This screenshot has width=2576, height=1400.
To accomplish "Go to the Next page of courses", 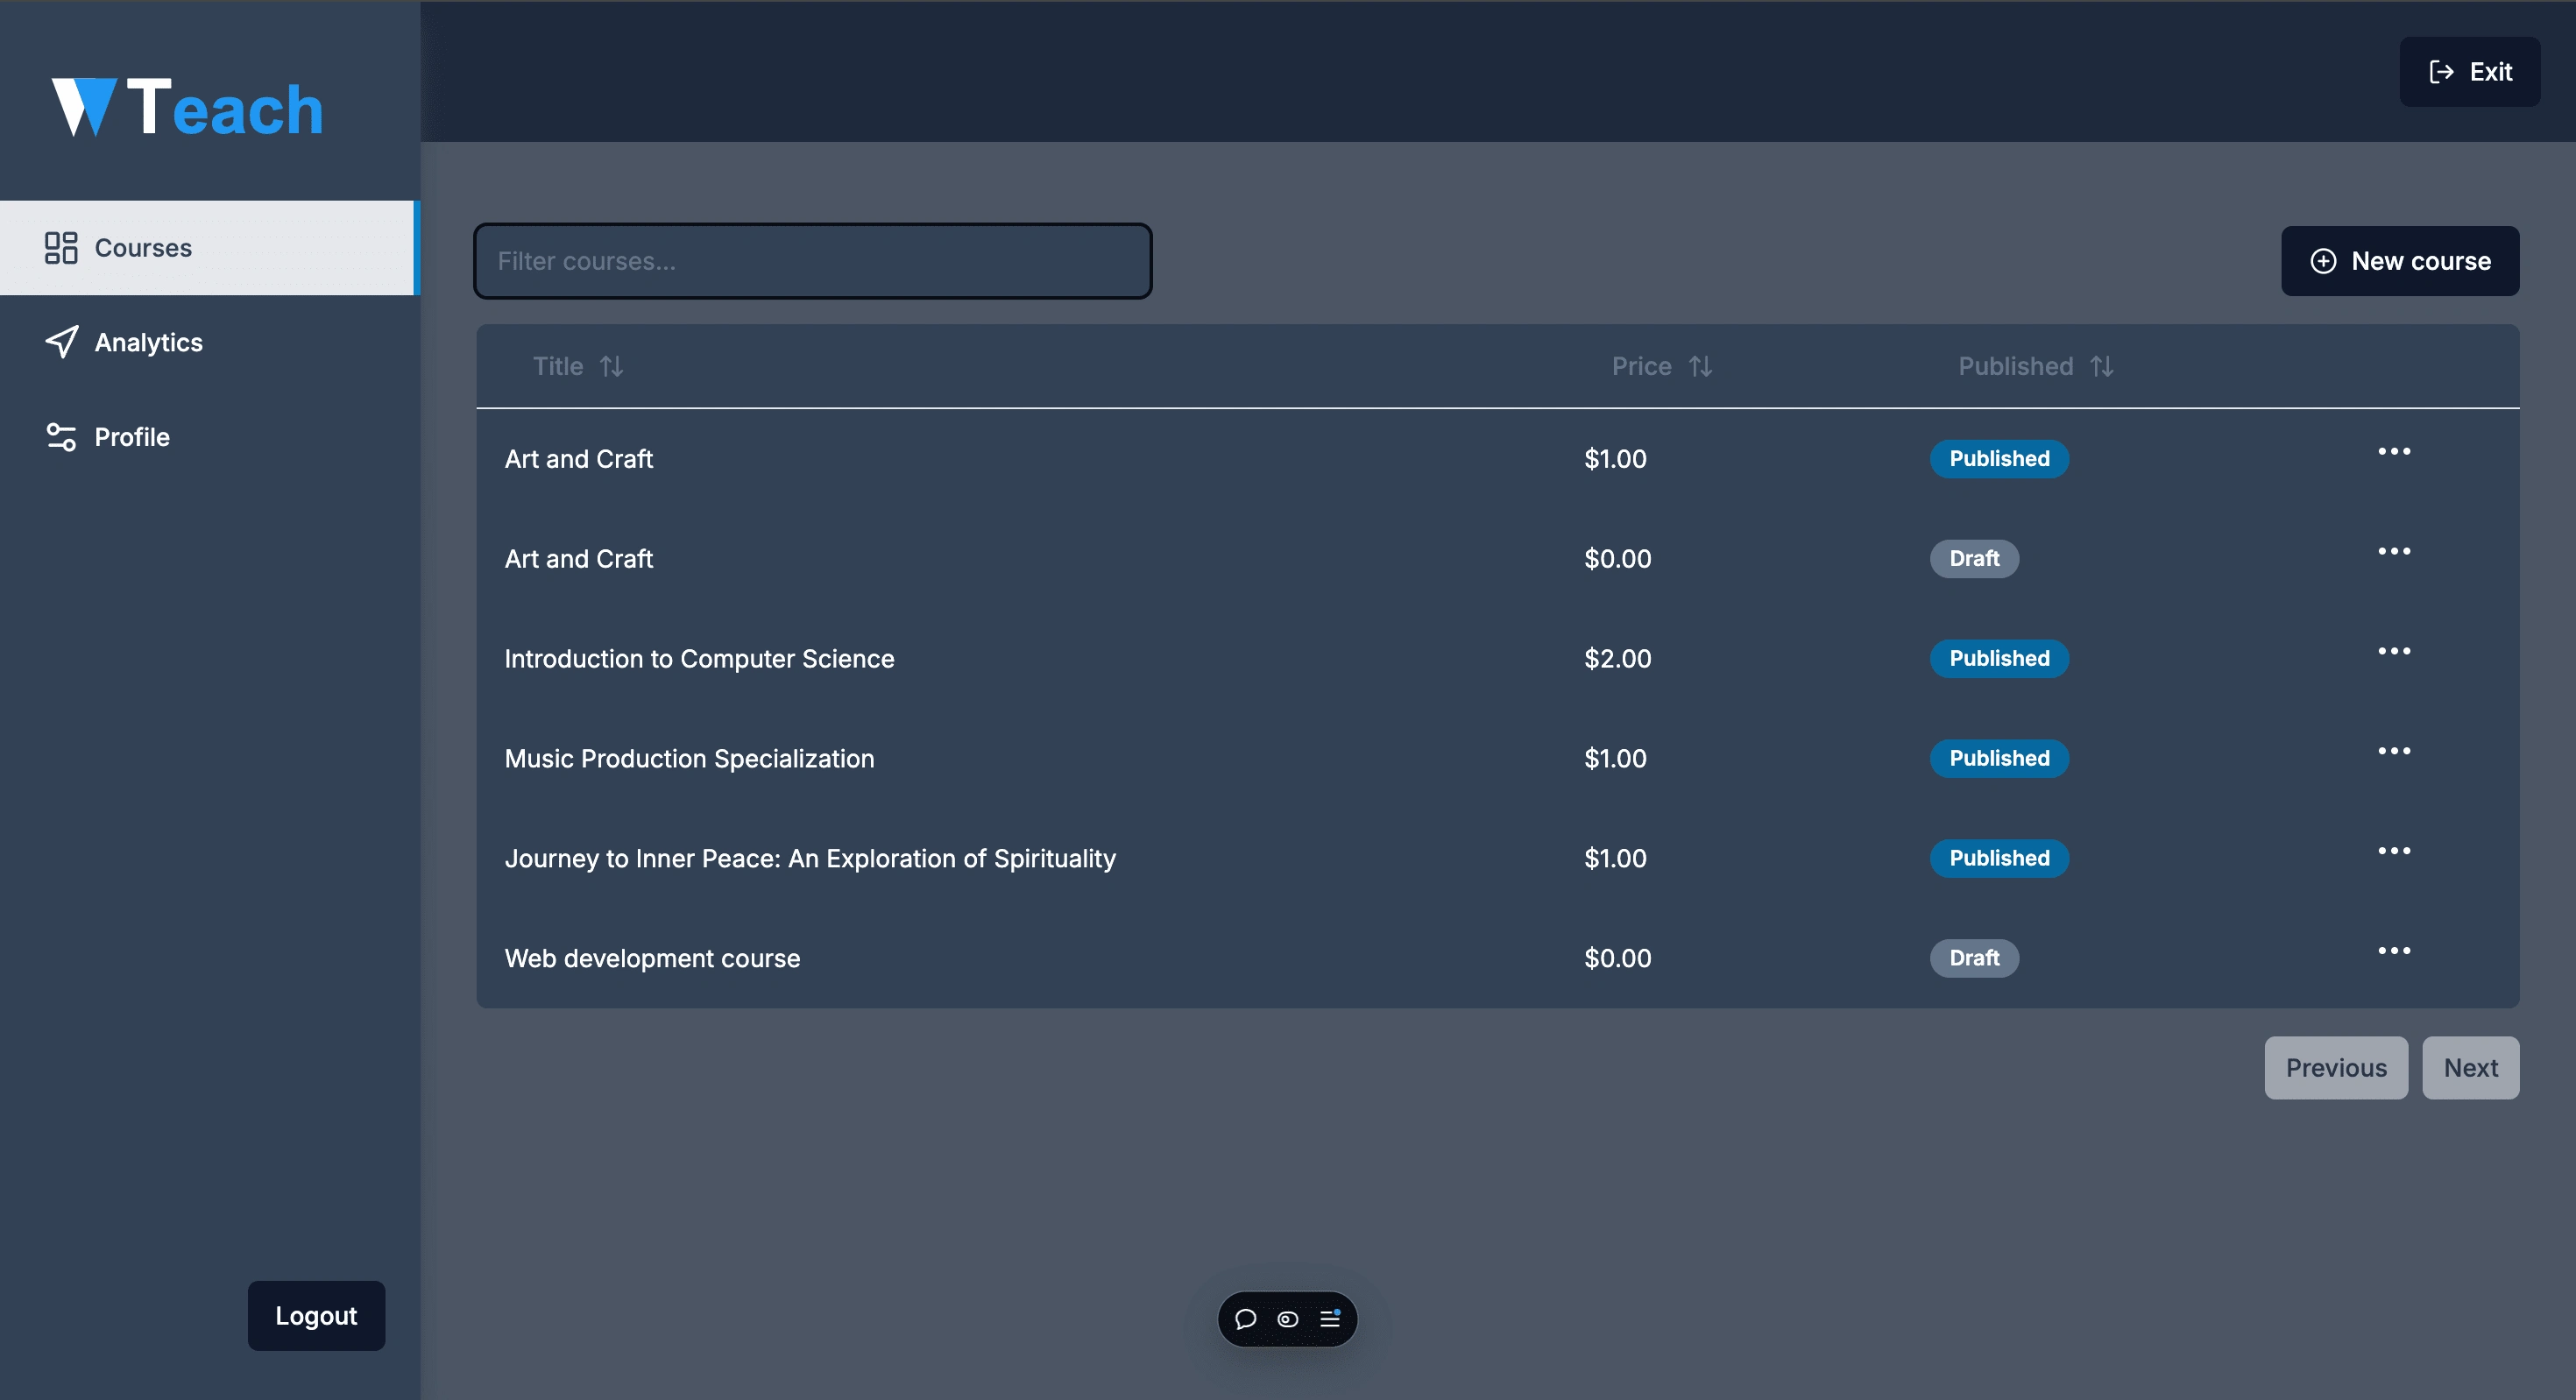I will click(2469, 1068).
